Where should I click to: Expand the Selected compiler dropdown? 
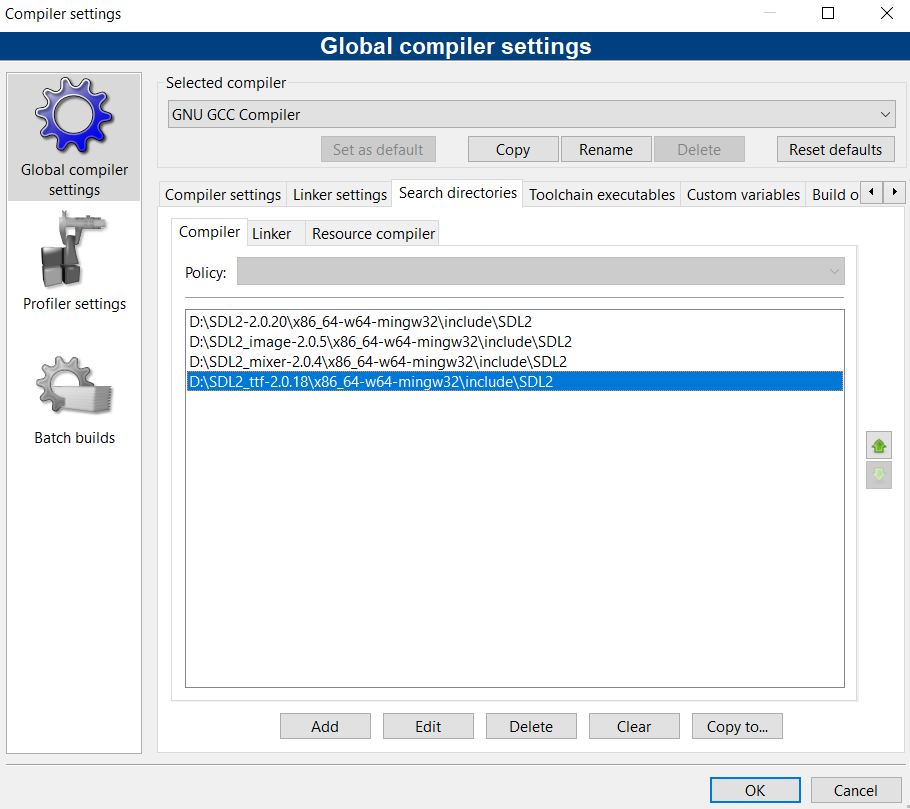[532, 114]
